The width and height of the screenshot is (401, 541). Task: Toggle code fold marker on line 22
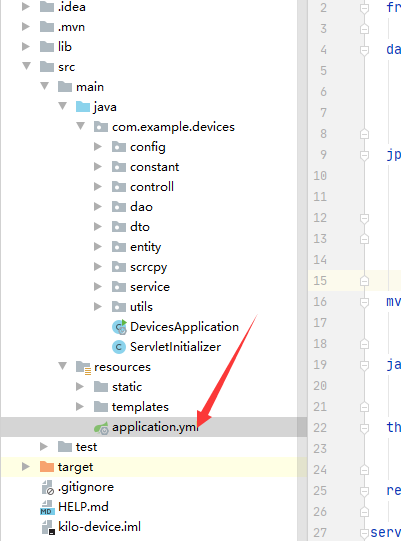click(x=364, y=428)
